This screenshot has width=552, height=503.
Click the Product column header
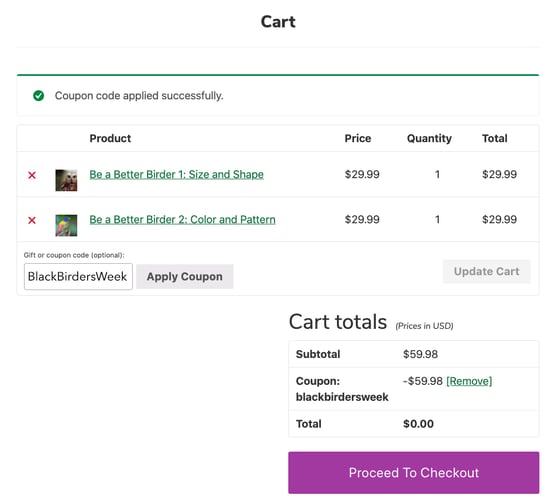[110, 138]
